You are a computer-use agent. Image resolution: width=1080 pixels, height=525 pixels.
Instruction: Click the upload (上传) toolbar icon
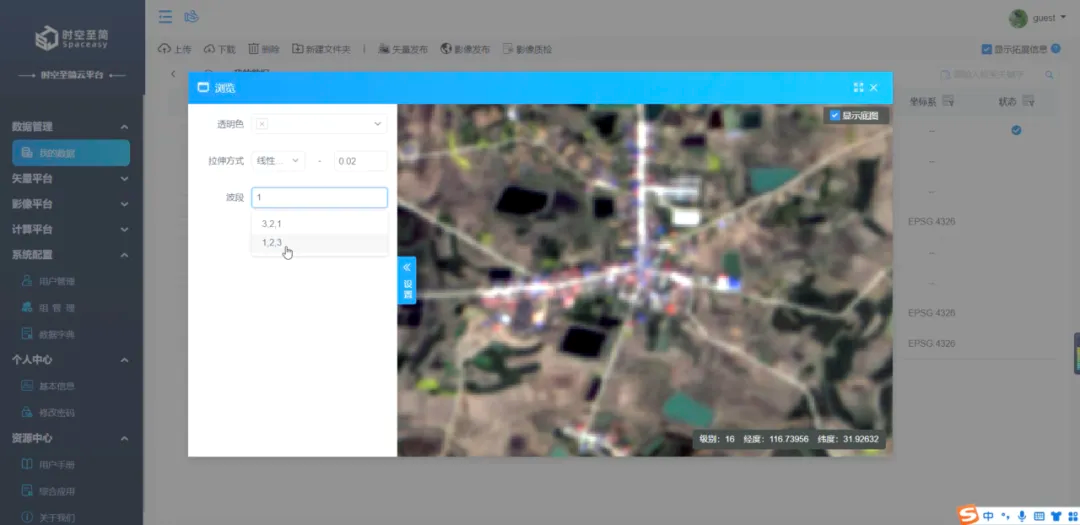(x=165, y=49)
